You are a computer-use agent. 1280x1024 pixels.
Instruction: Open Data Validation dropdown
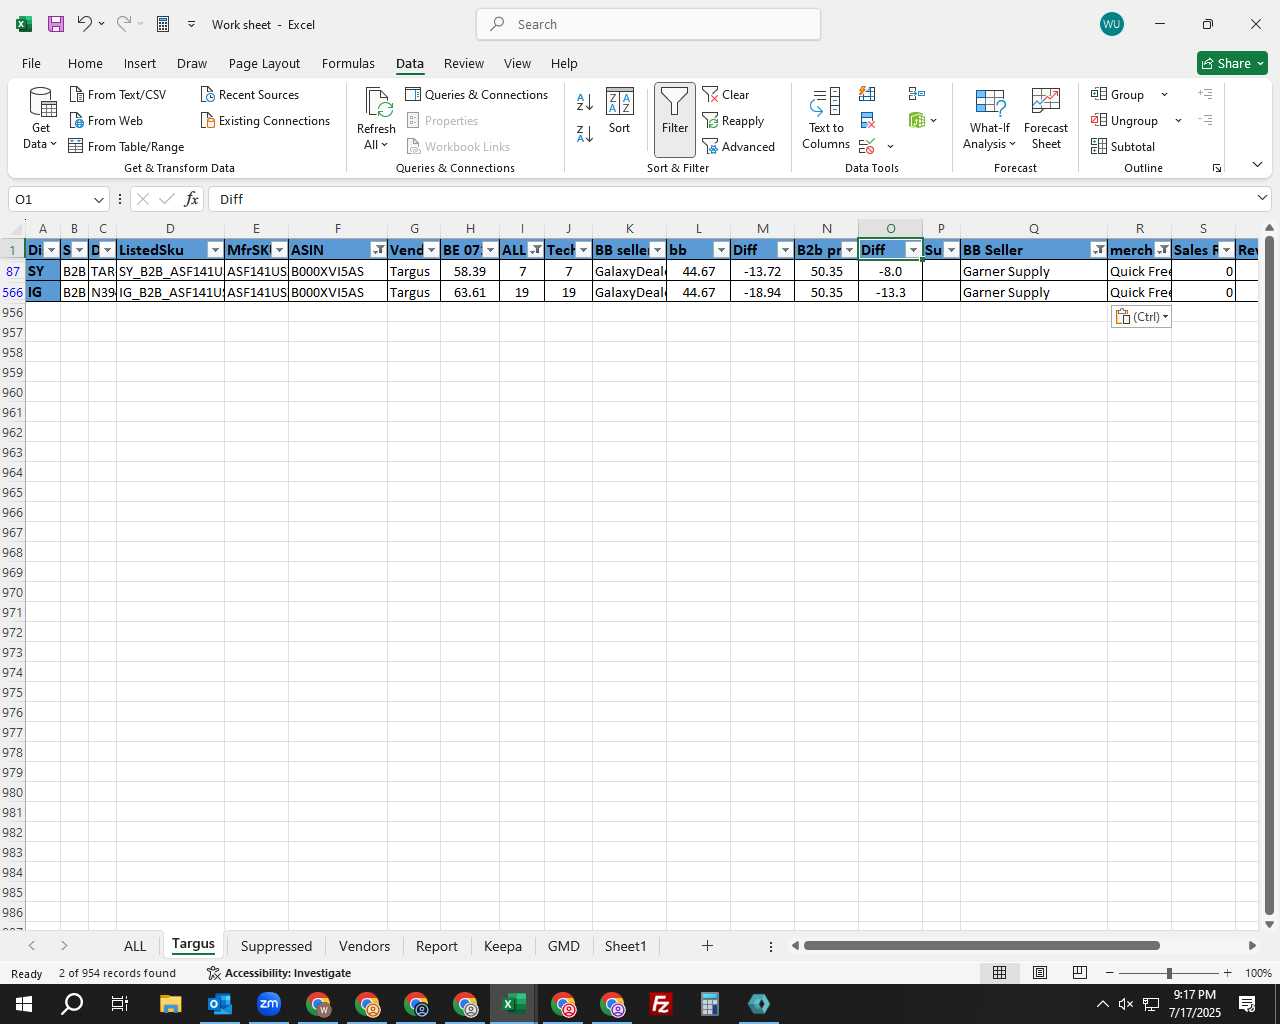[890, 147]
